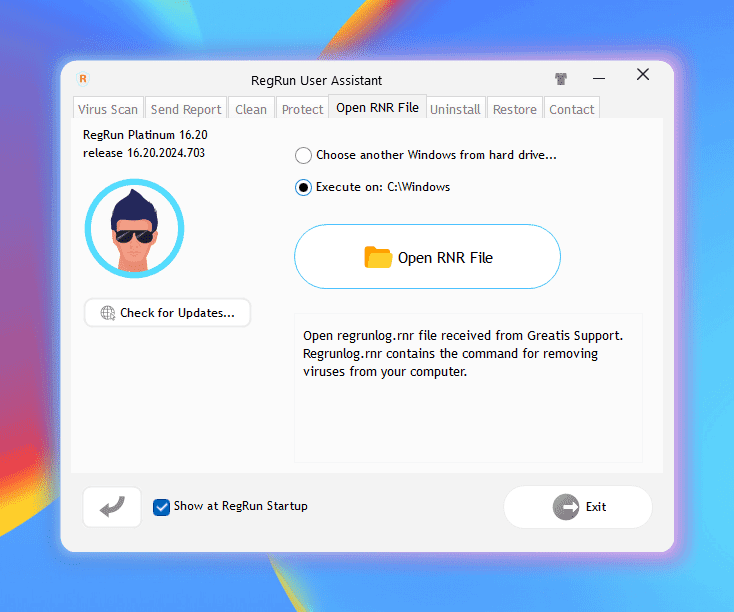Click the RegRun app icon in title bar
The width and height of the screenshot is (734, 612).
[83, 78]
